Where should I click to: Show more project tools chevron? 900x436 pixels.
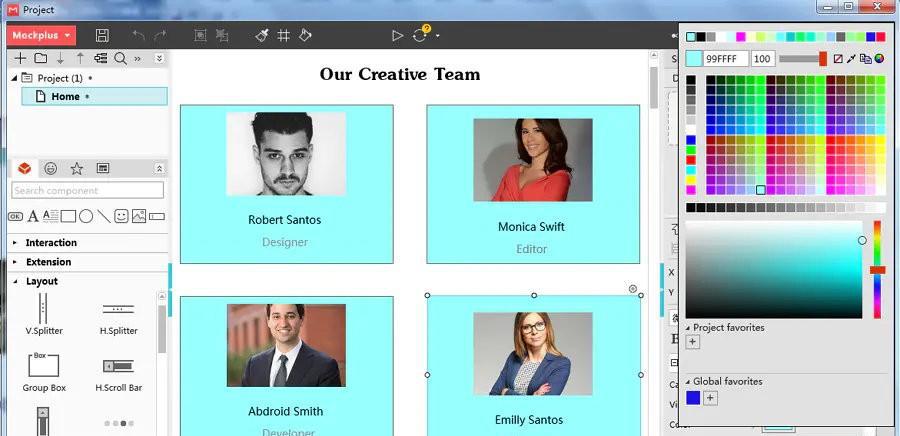[x=138, y=59]
